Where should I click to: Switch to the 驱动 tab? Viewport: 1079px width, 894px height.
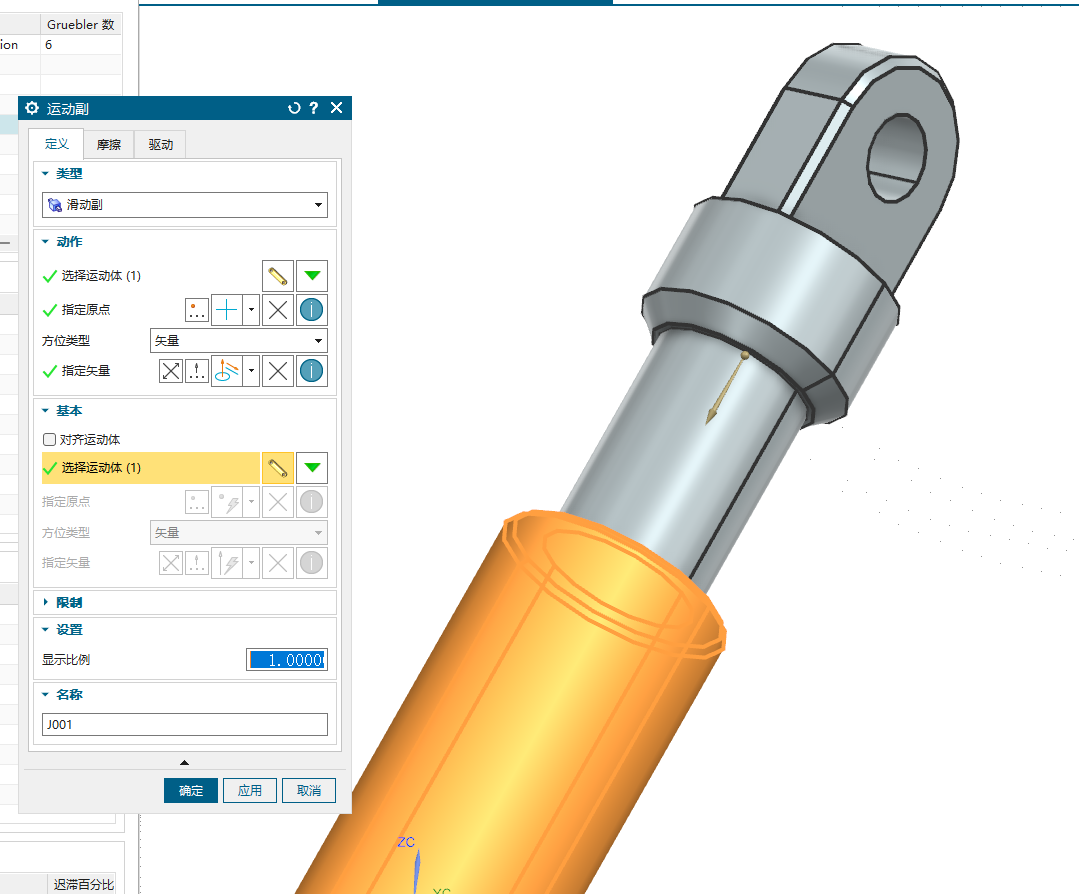[161, 145]
